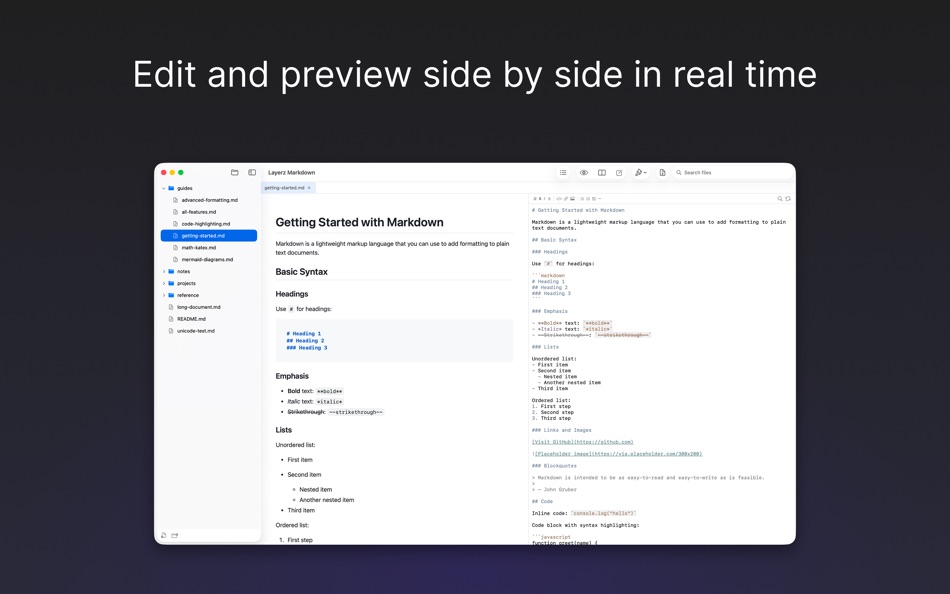Viewport: 950px width, 594px height.
Task: Insert a code snippet with the </> icon
Action: pyautogui.click(x=559, y=199)
